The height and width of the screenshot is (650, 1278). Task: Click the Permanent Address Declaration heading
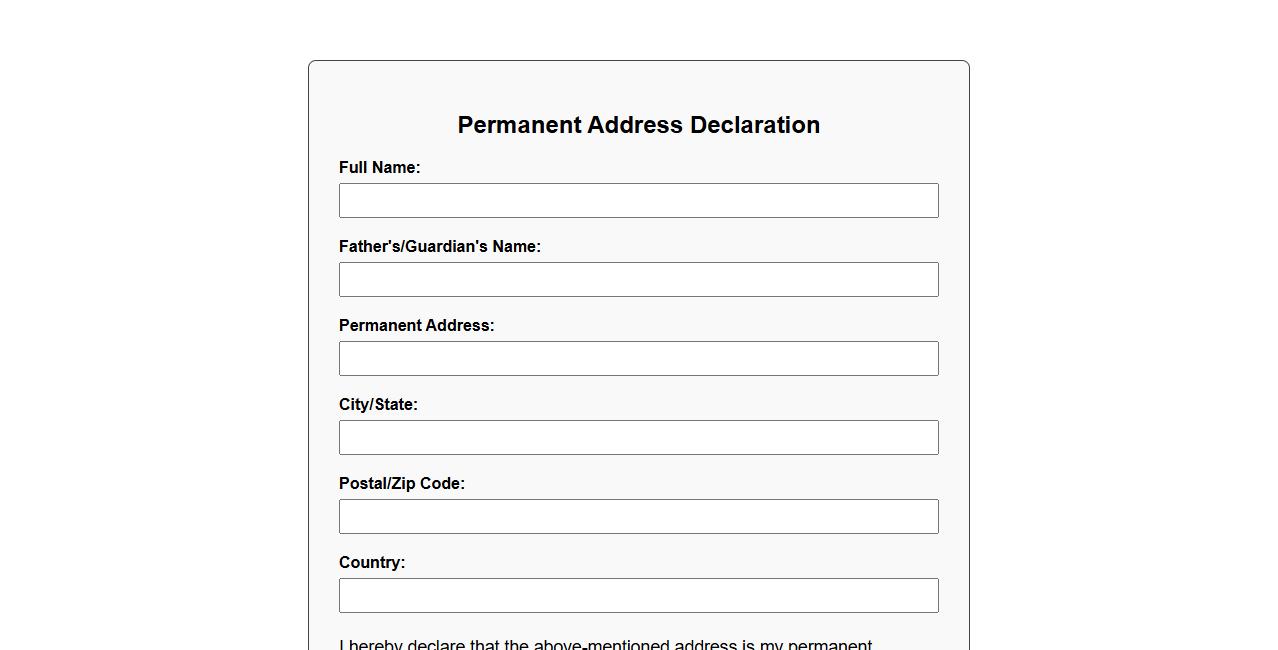click(638, 125)
